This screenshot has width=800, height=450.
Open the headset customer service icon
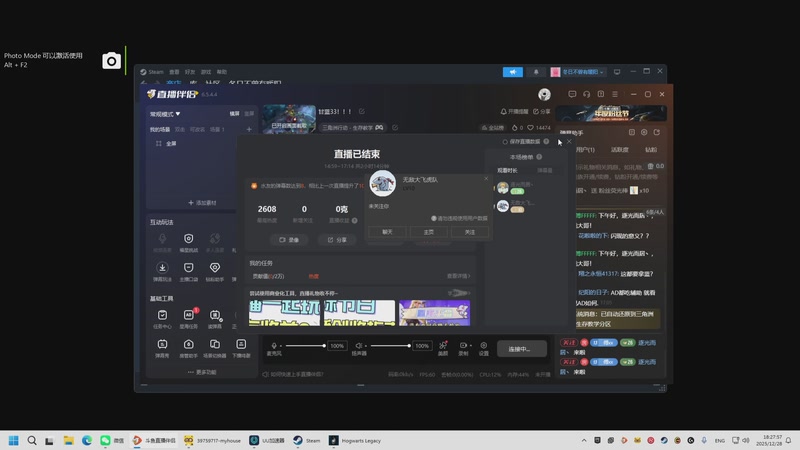[587, 94]
